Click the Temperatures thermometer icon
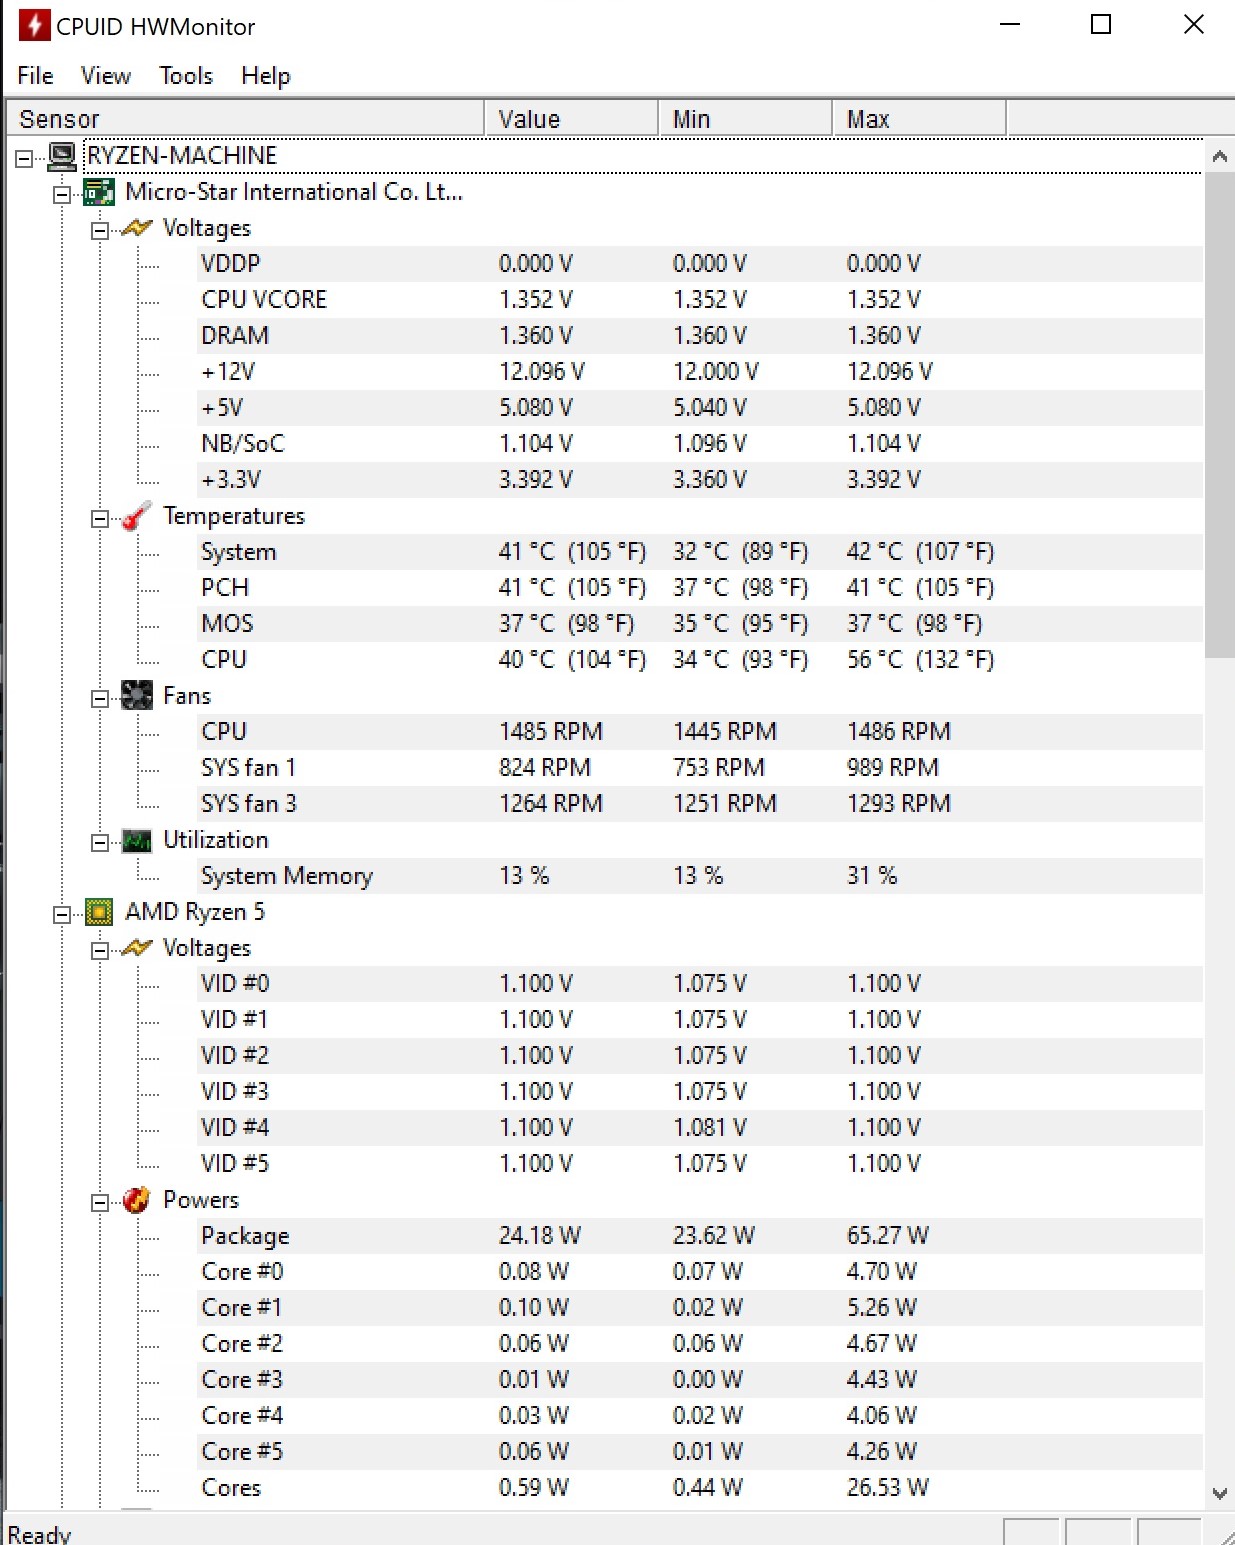Screen dimensions: 1235x1545 click(136, 516)
